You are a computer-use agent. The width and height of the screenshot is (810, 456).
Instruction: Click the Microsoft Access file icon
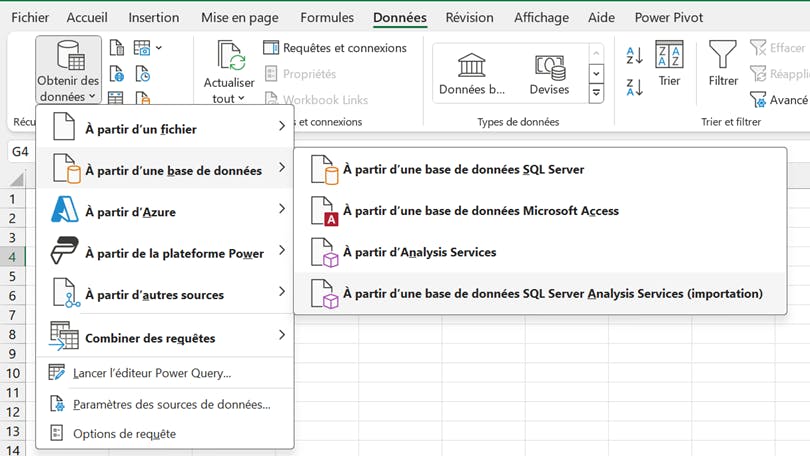[x=324, y=211]
